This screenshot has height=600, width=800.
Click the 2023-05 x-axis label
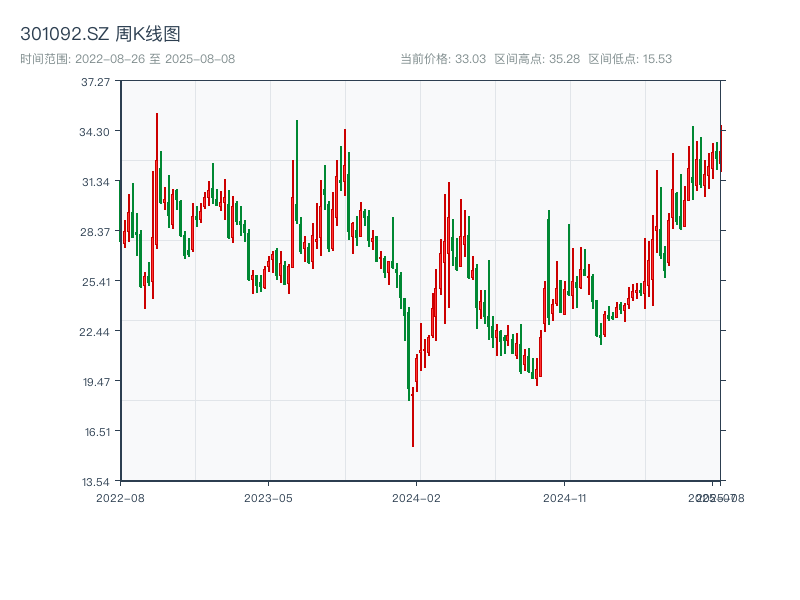[268, 498]
